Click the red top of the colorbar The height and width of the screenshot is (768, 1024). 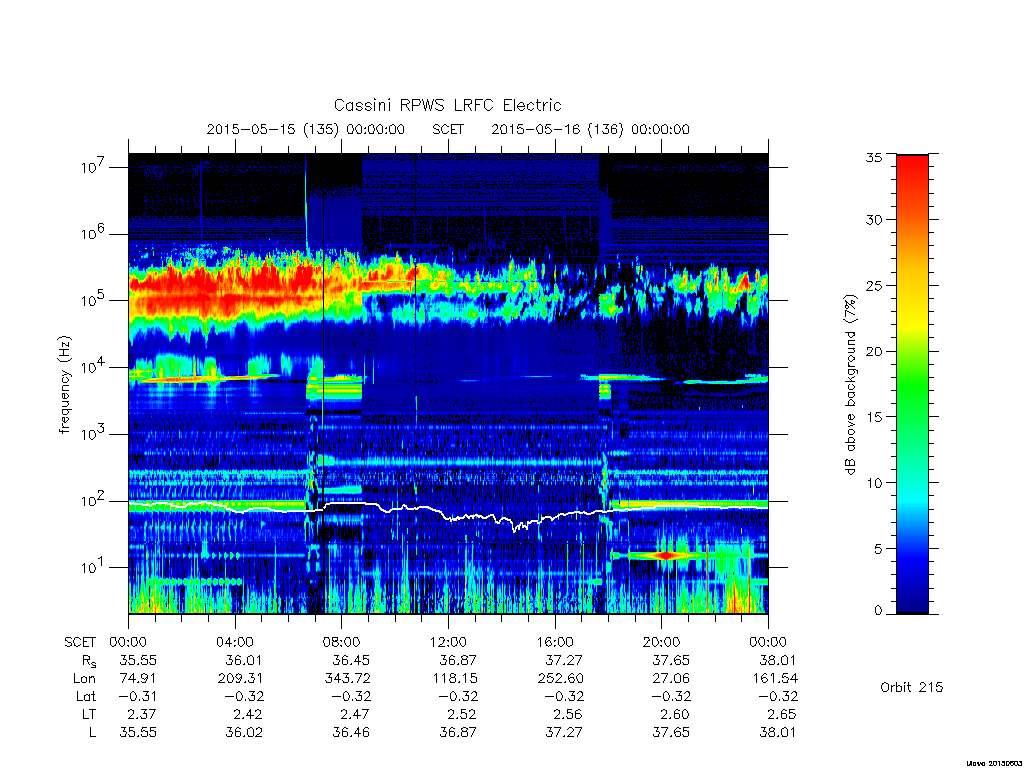(912, 170)
